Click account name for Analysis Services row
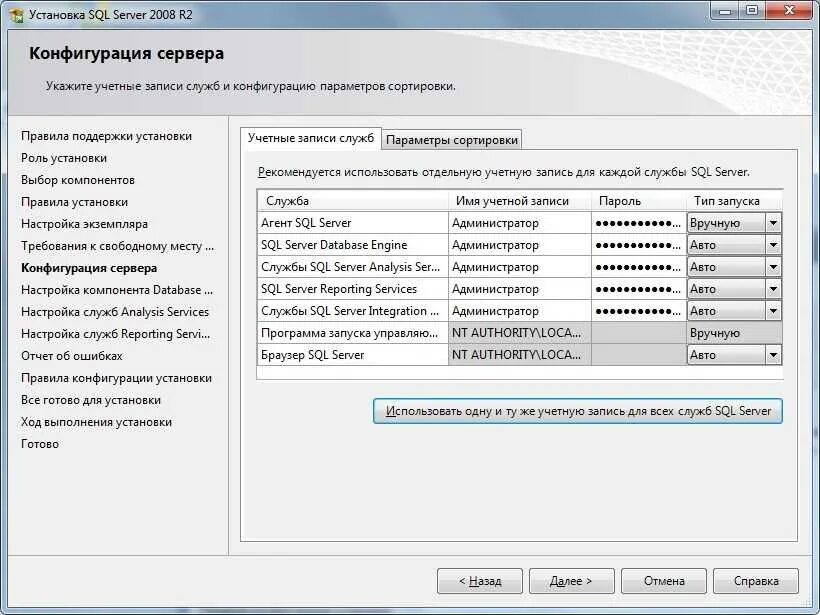This screenshot has height=615, width=820. click(x=520, y=267)
